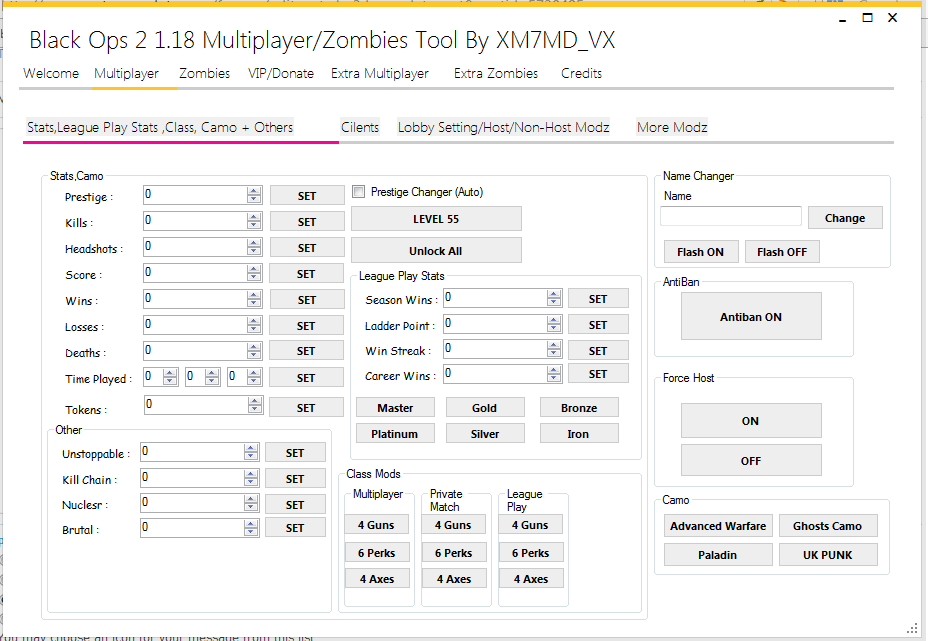Maximize the tool window
Screen dimensions: 928x641
coord(868,18)
